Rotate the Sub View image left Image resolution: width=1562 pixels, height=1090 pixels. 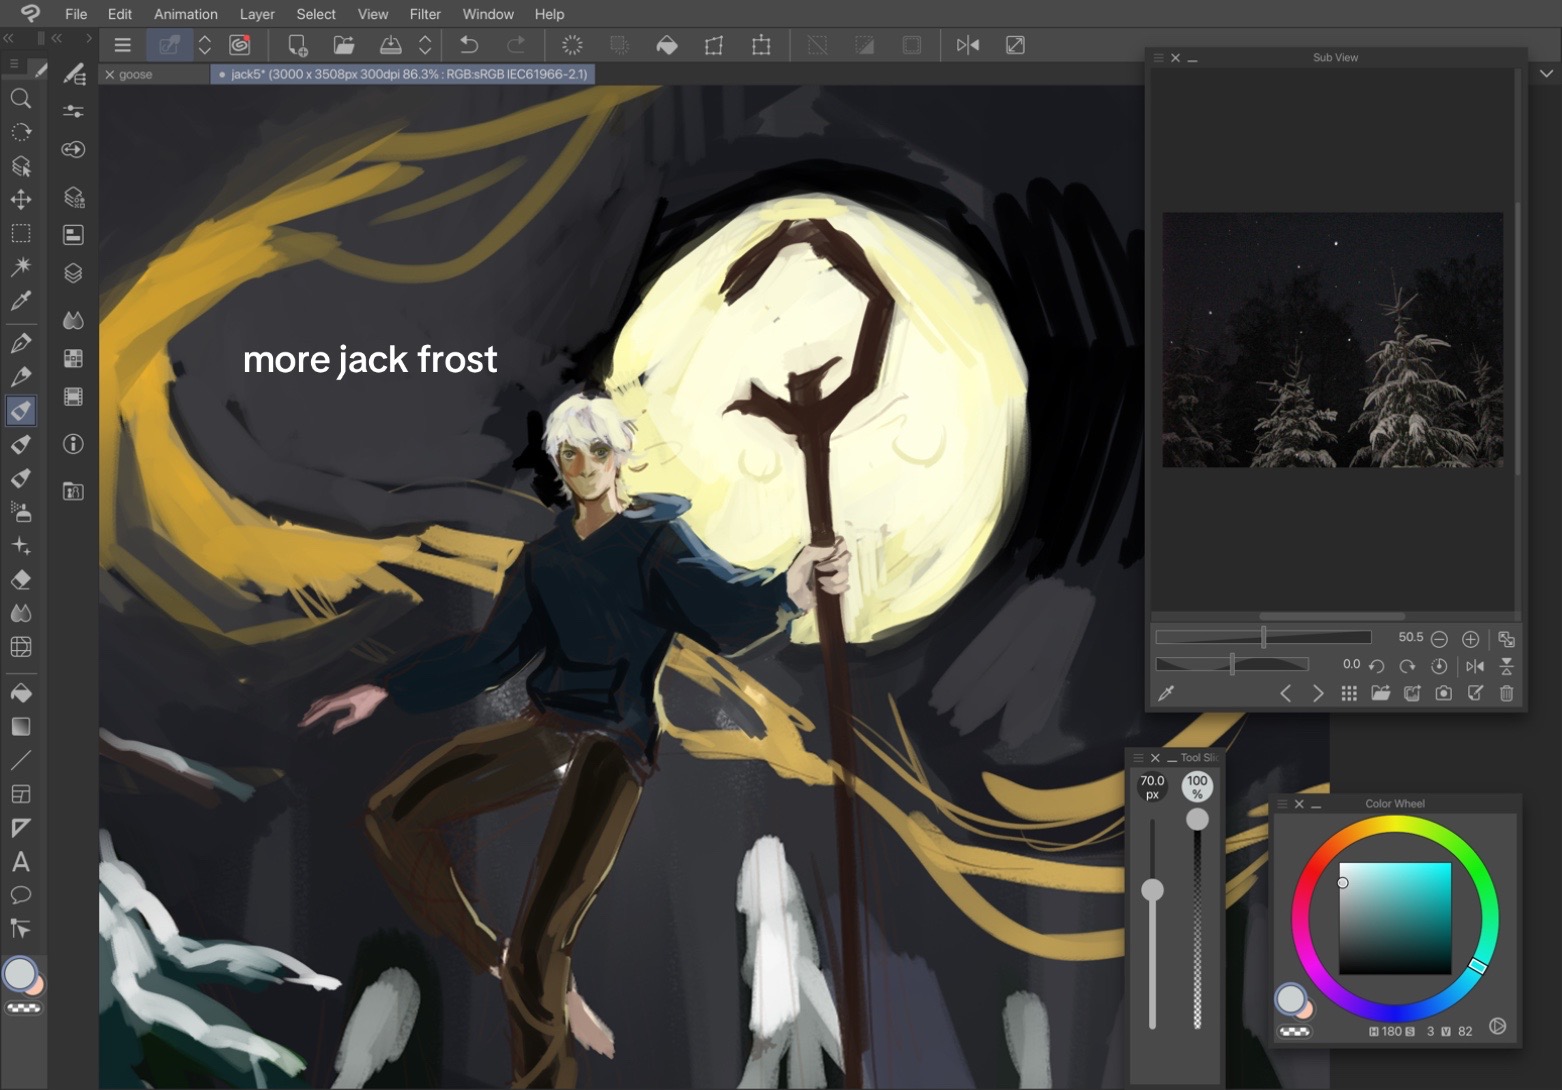(1376, 666)
